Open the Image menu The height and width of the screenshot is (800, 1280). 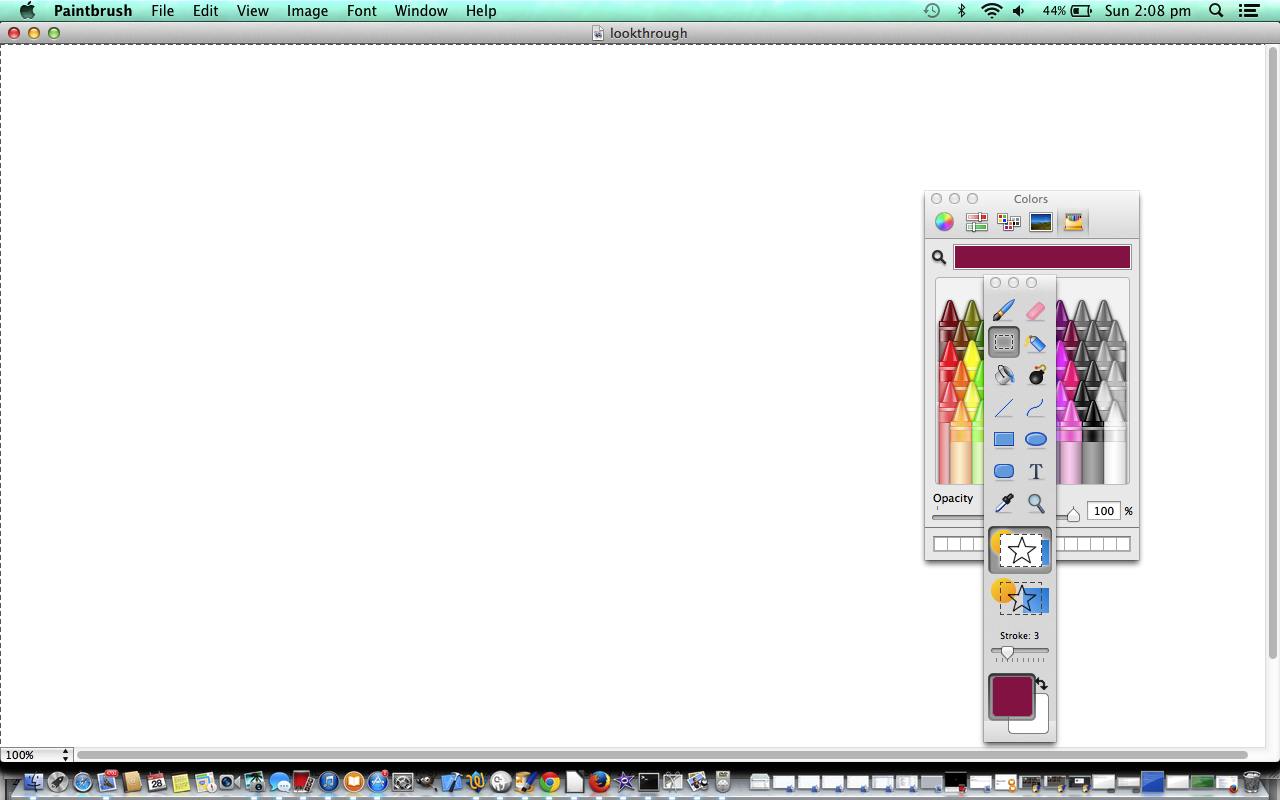(x=307, y=11)
